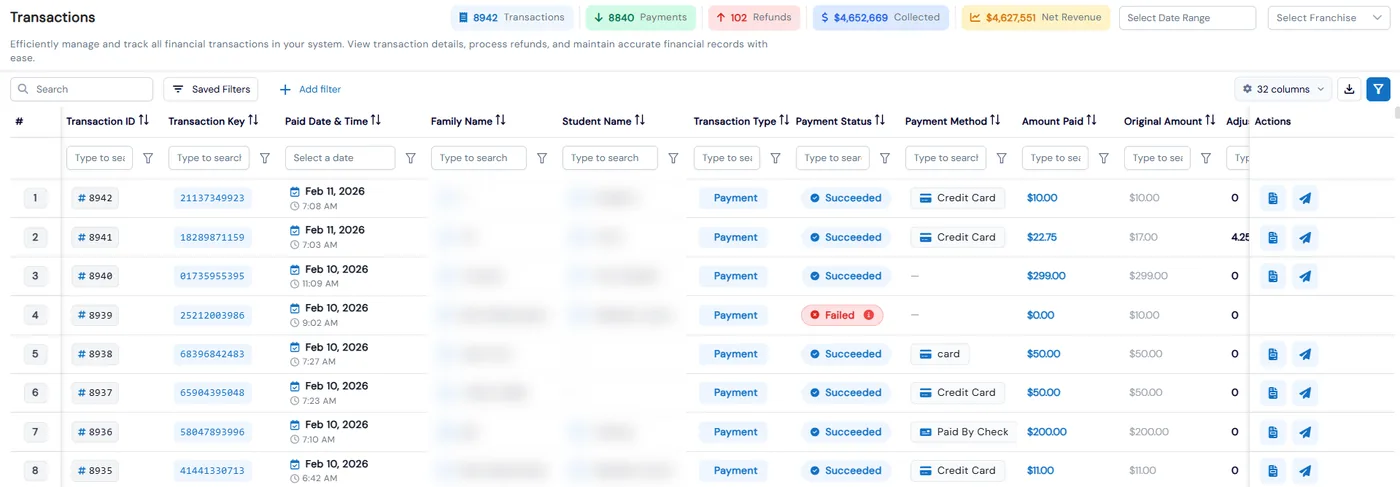
Task: Click transaction key 18289871159
Action: tap(212, 237)
